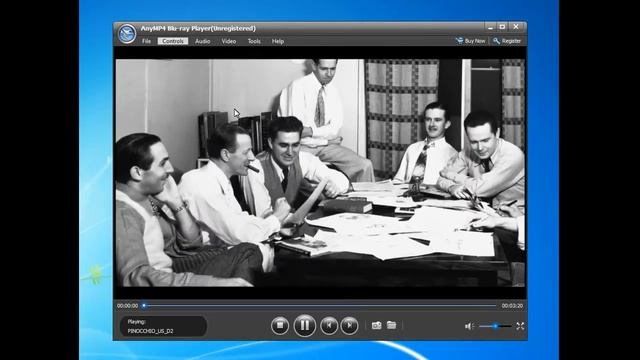Screen dimensions: 640x360
Task: Open the snapshot folder icon
Action: tap(391, 325)
